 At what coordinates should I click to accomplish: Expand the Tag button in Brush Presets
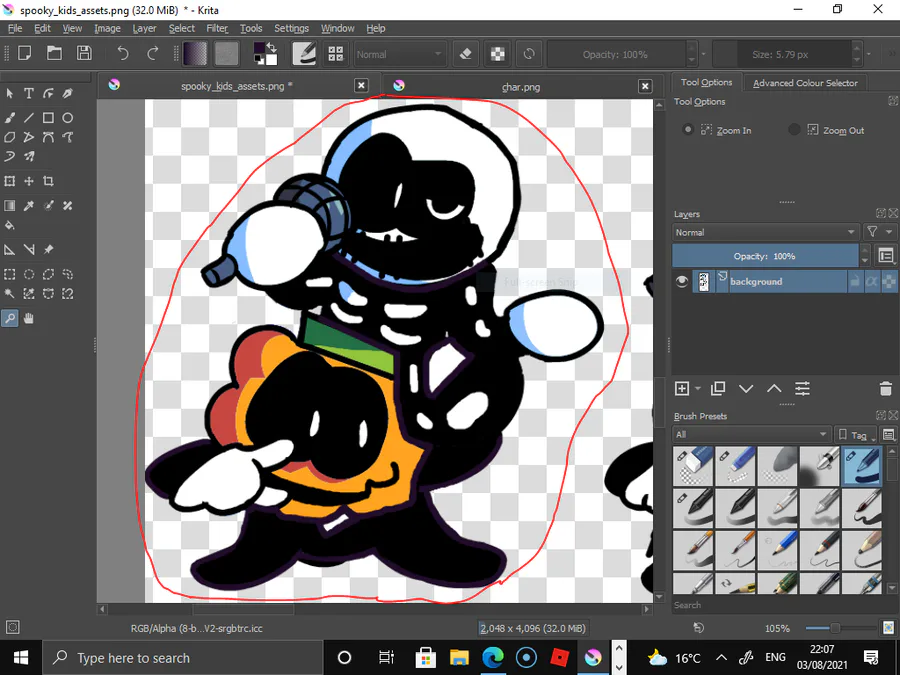[855, 435]
